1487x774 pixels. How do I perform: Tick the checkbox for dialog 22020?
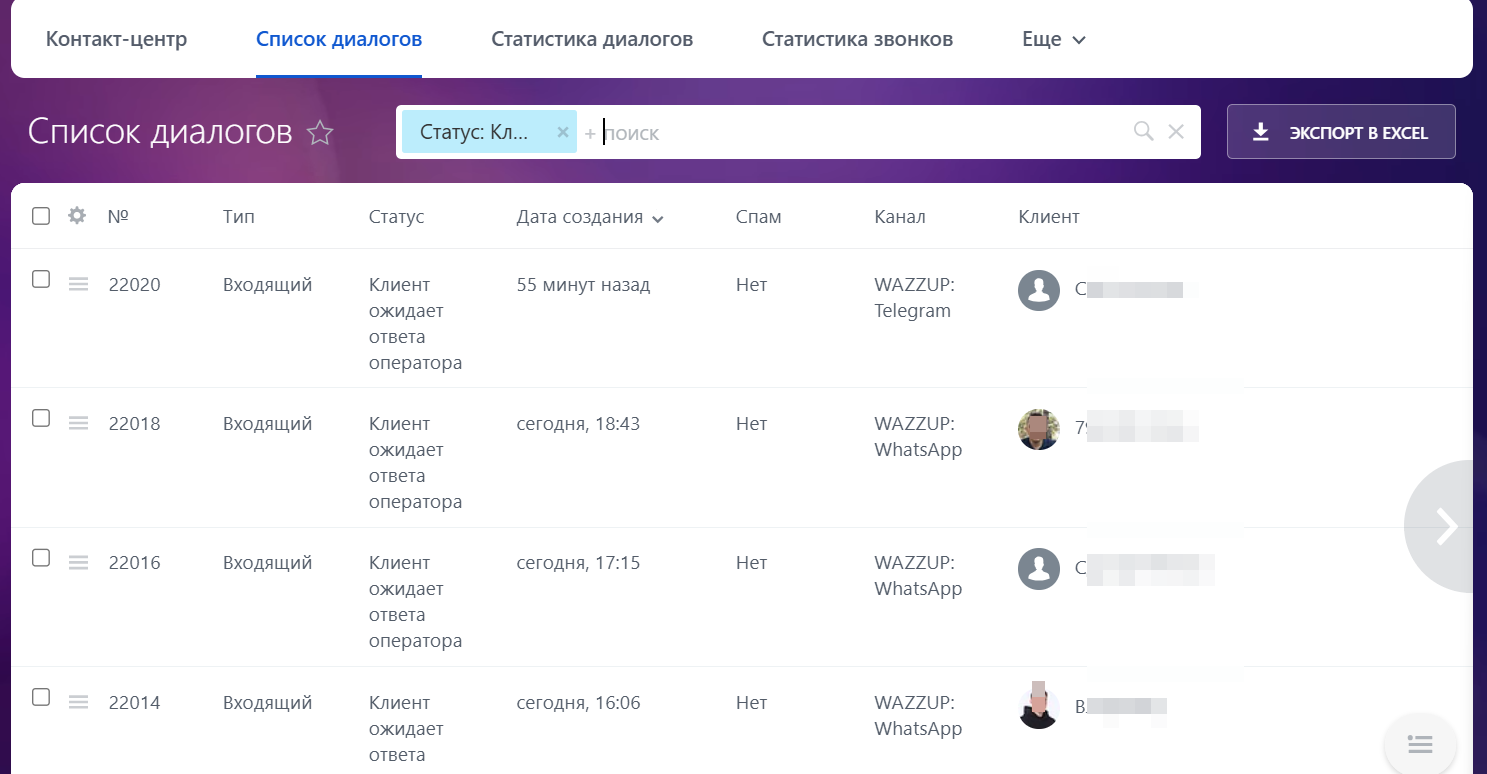point(41,280)
